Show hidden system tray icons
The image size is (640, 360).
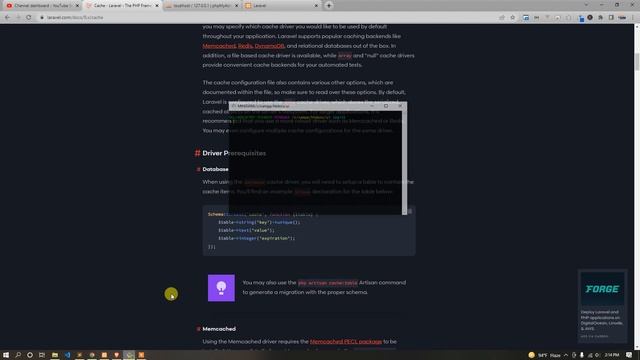coord(566,355)
